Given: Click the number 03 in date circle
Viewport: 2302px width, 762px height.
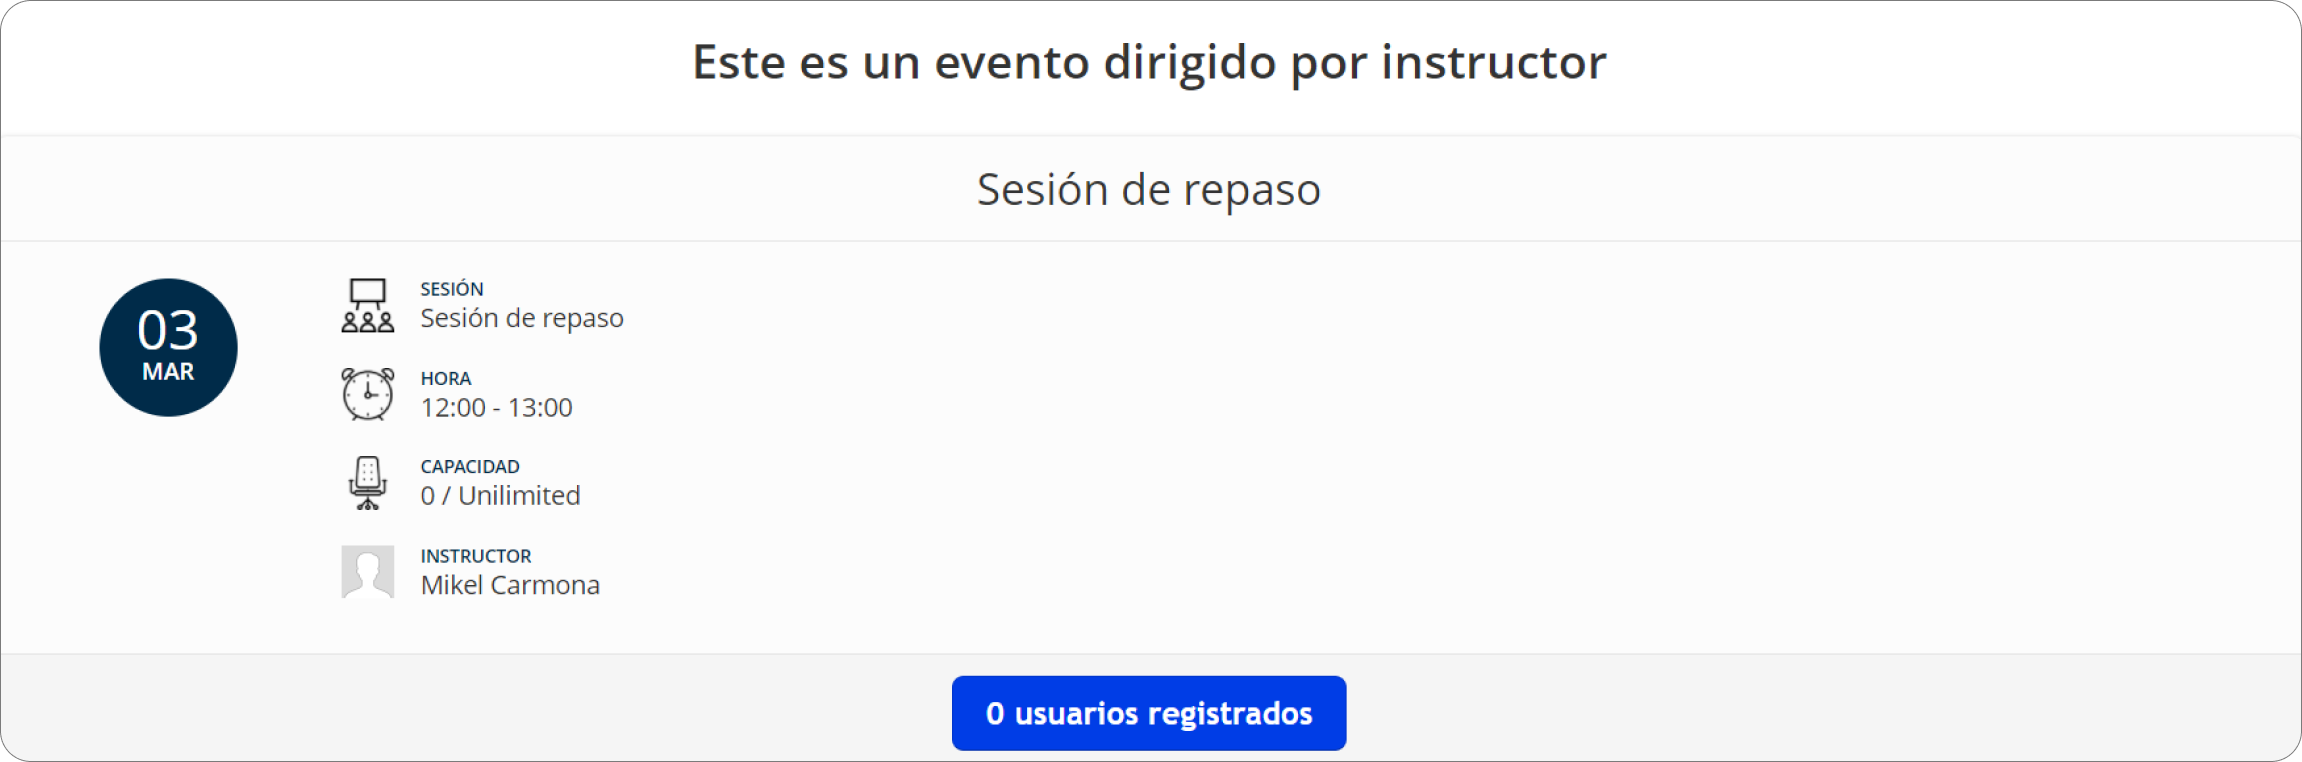Looking at the screenshot, I should (x=168, y=330).
